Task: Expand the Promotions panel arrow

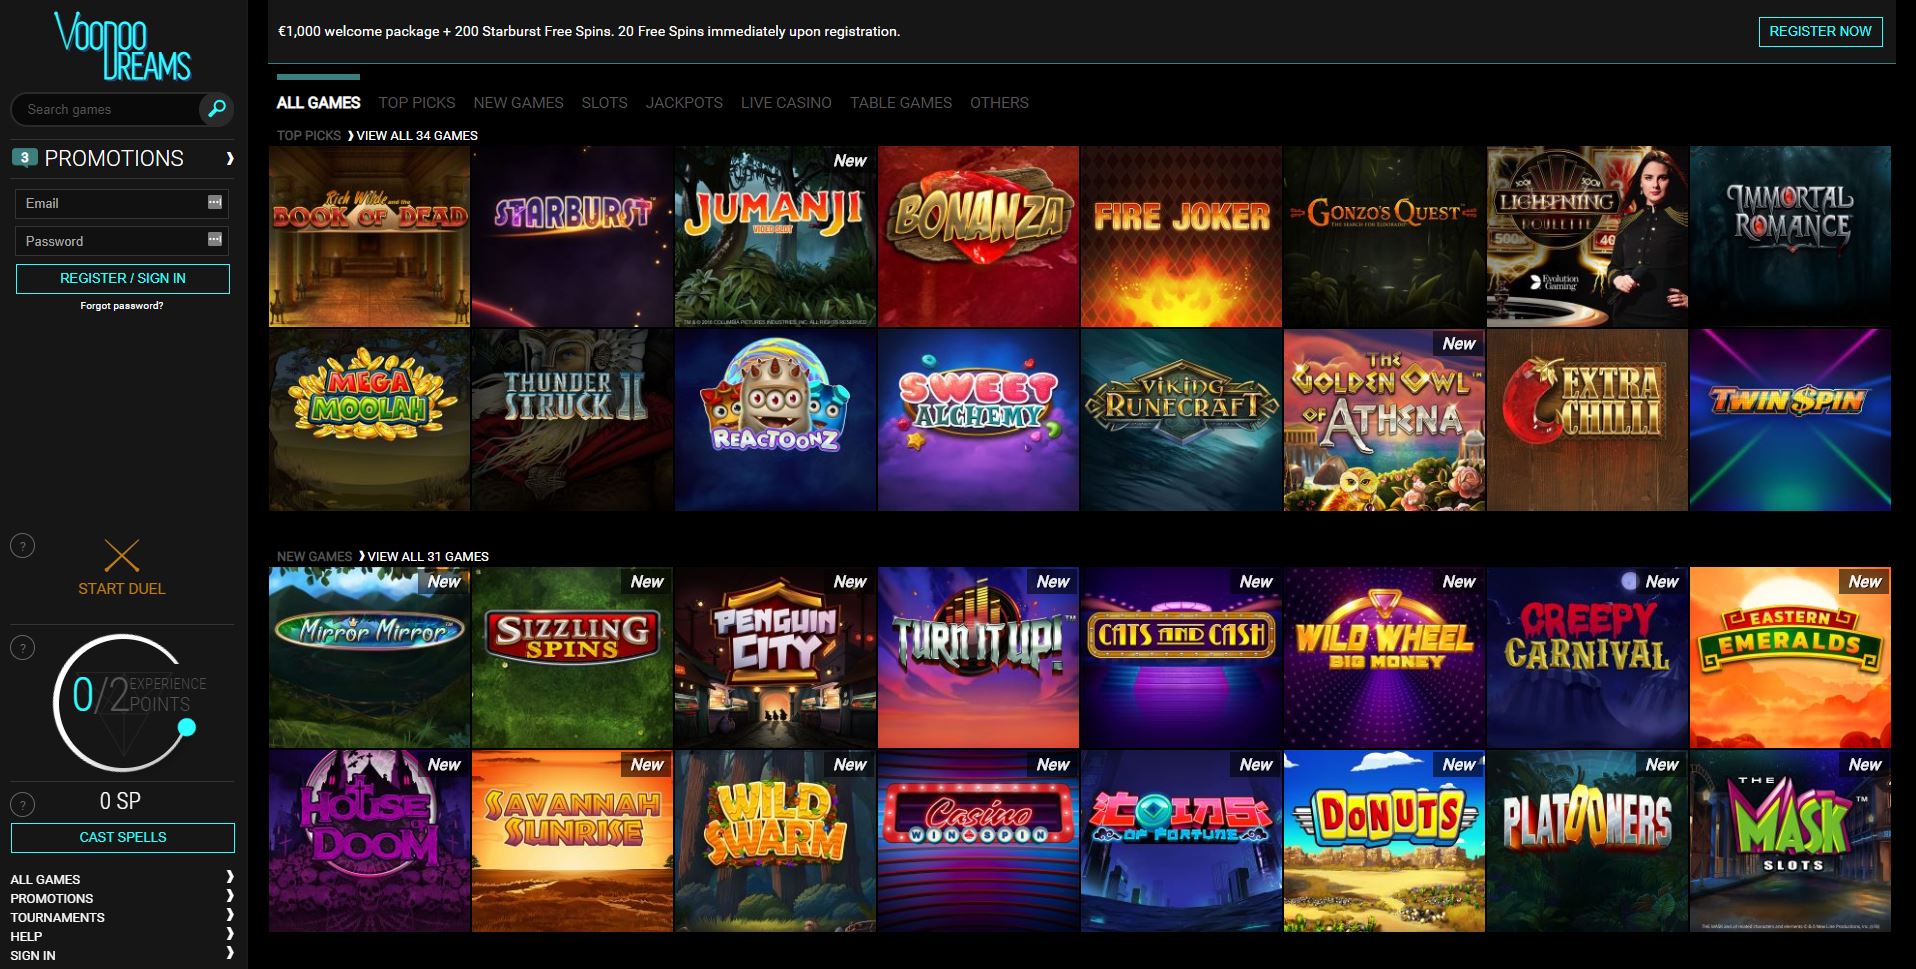Action: pos(230,158)
